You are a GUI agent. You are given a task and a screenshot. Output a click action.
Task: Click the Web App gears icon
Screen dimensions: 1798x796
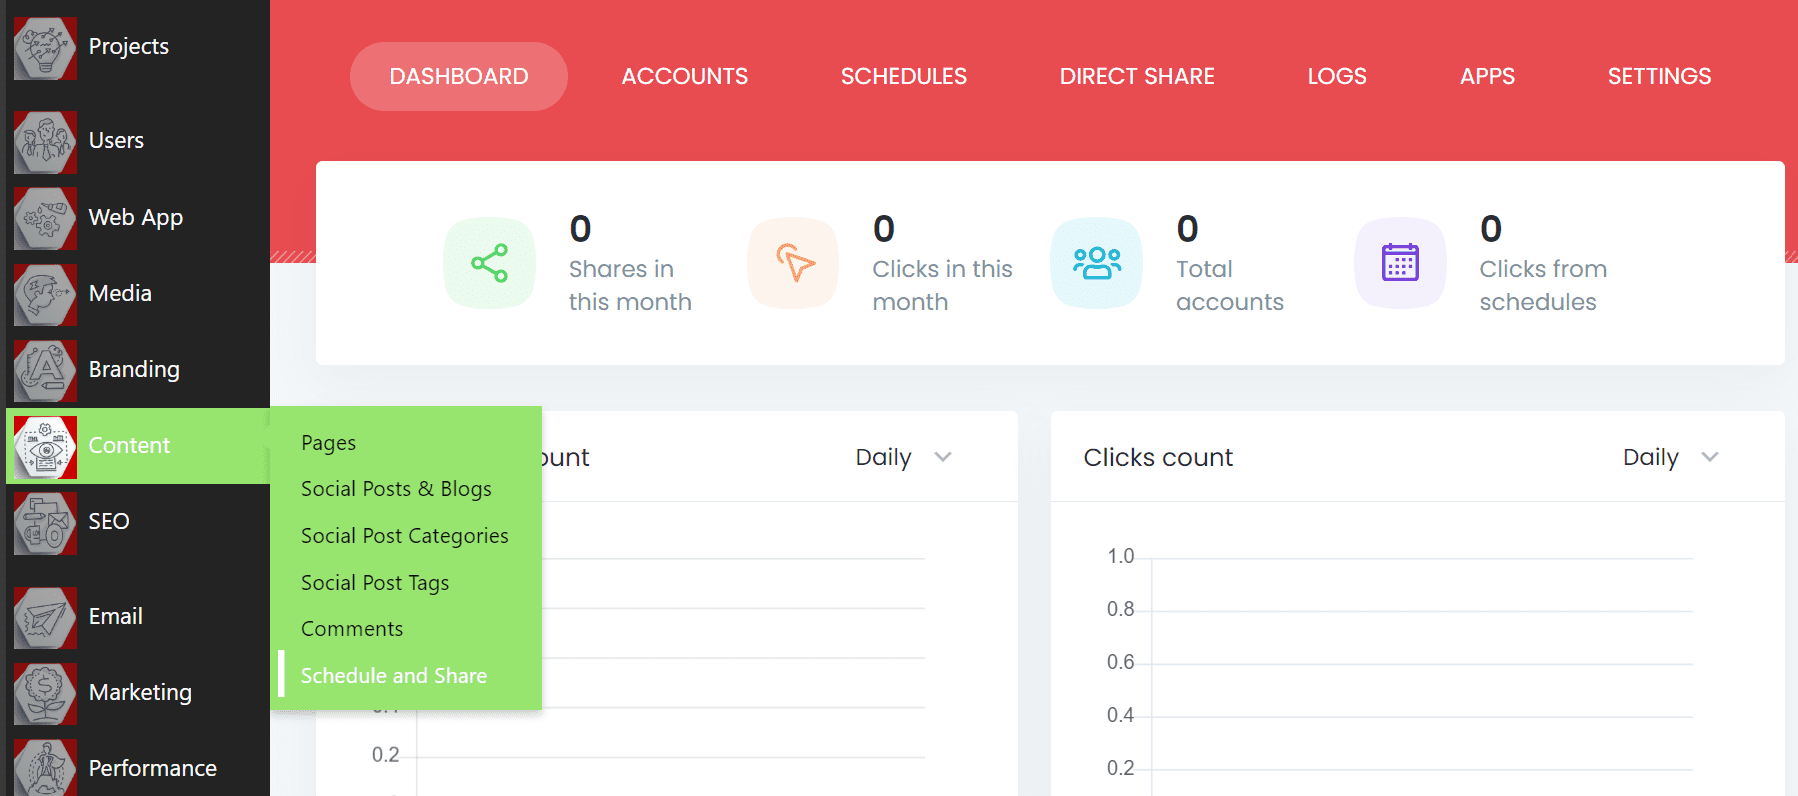[45, 218]
